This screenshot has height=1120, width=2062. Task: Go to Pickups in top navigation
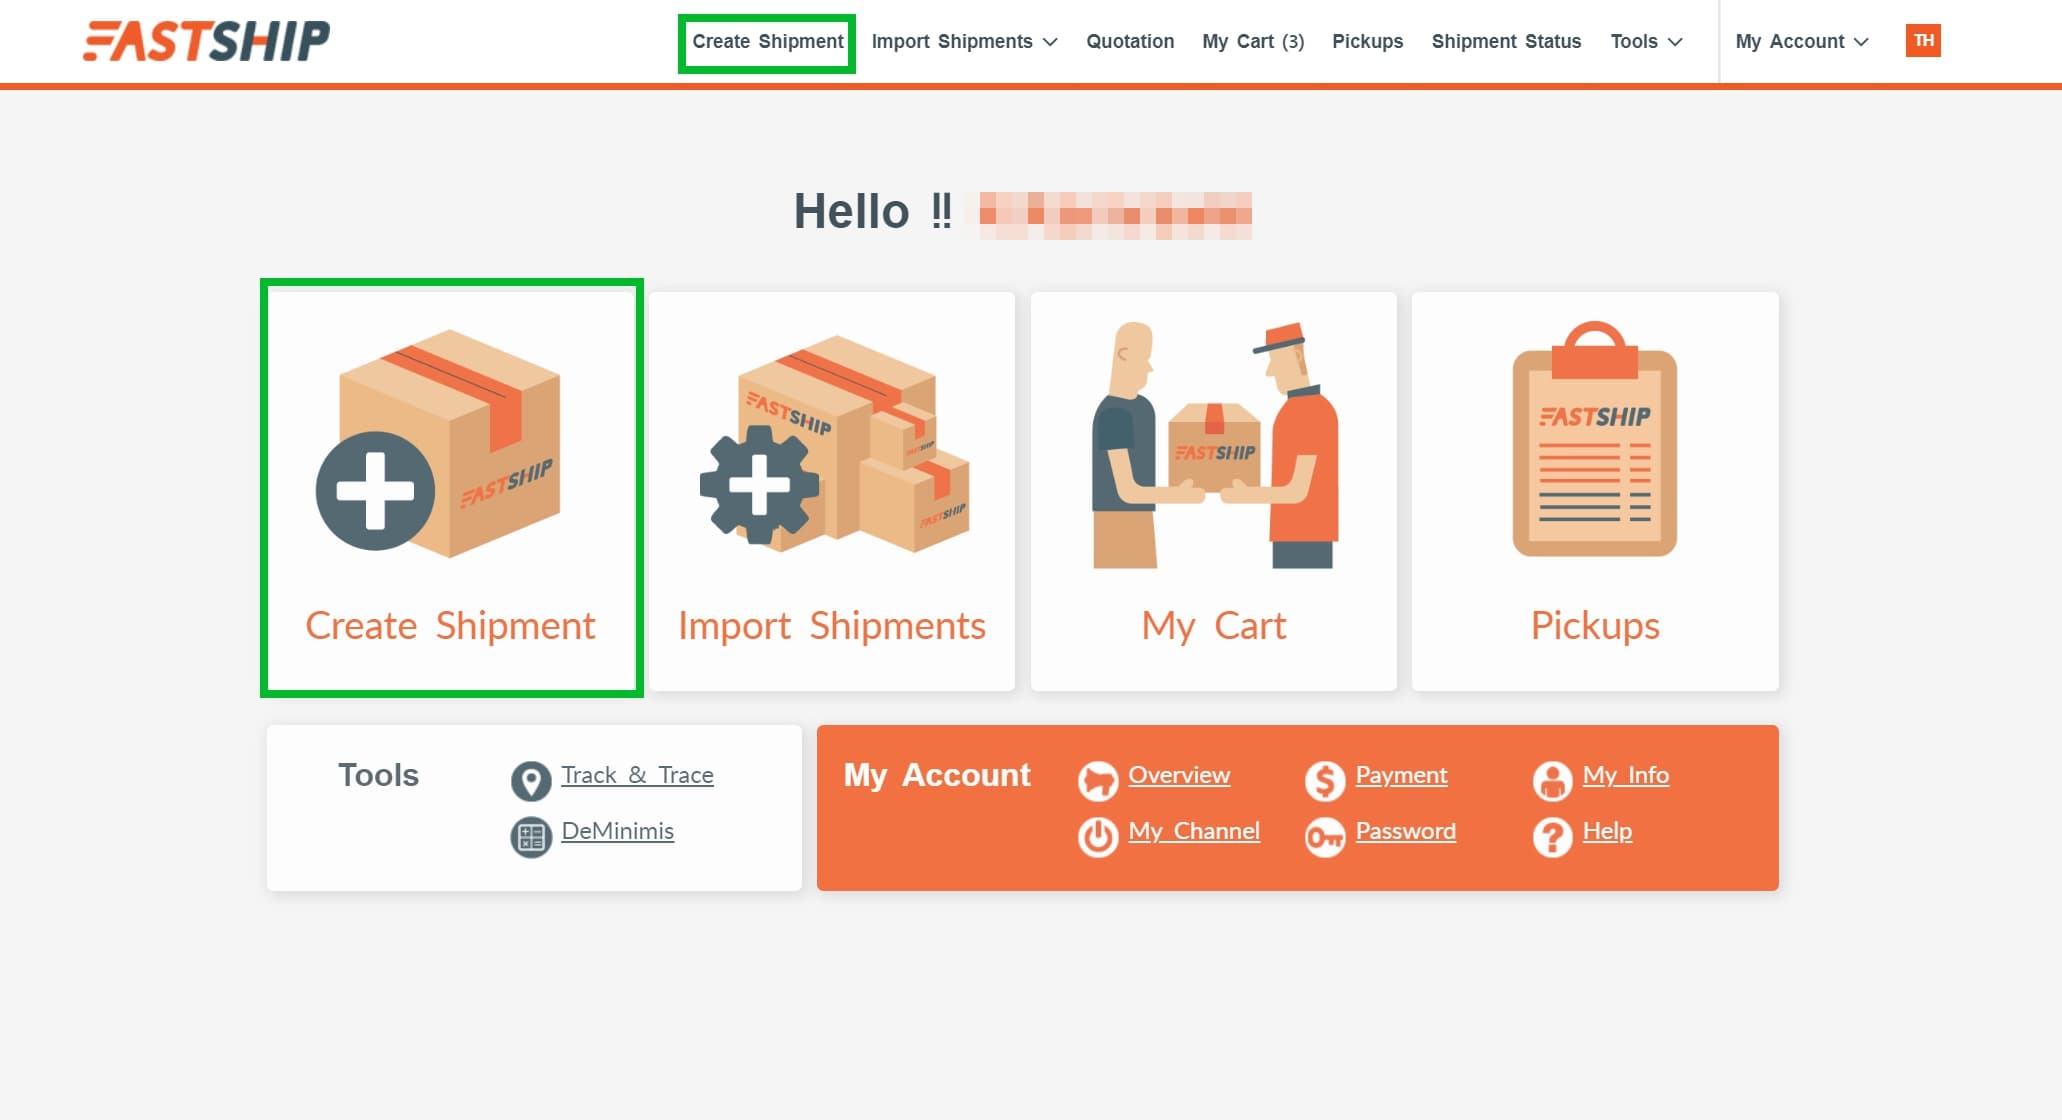point(1367,41)
